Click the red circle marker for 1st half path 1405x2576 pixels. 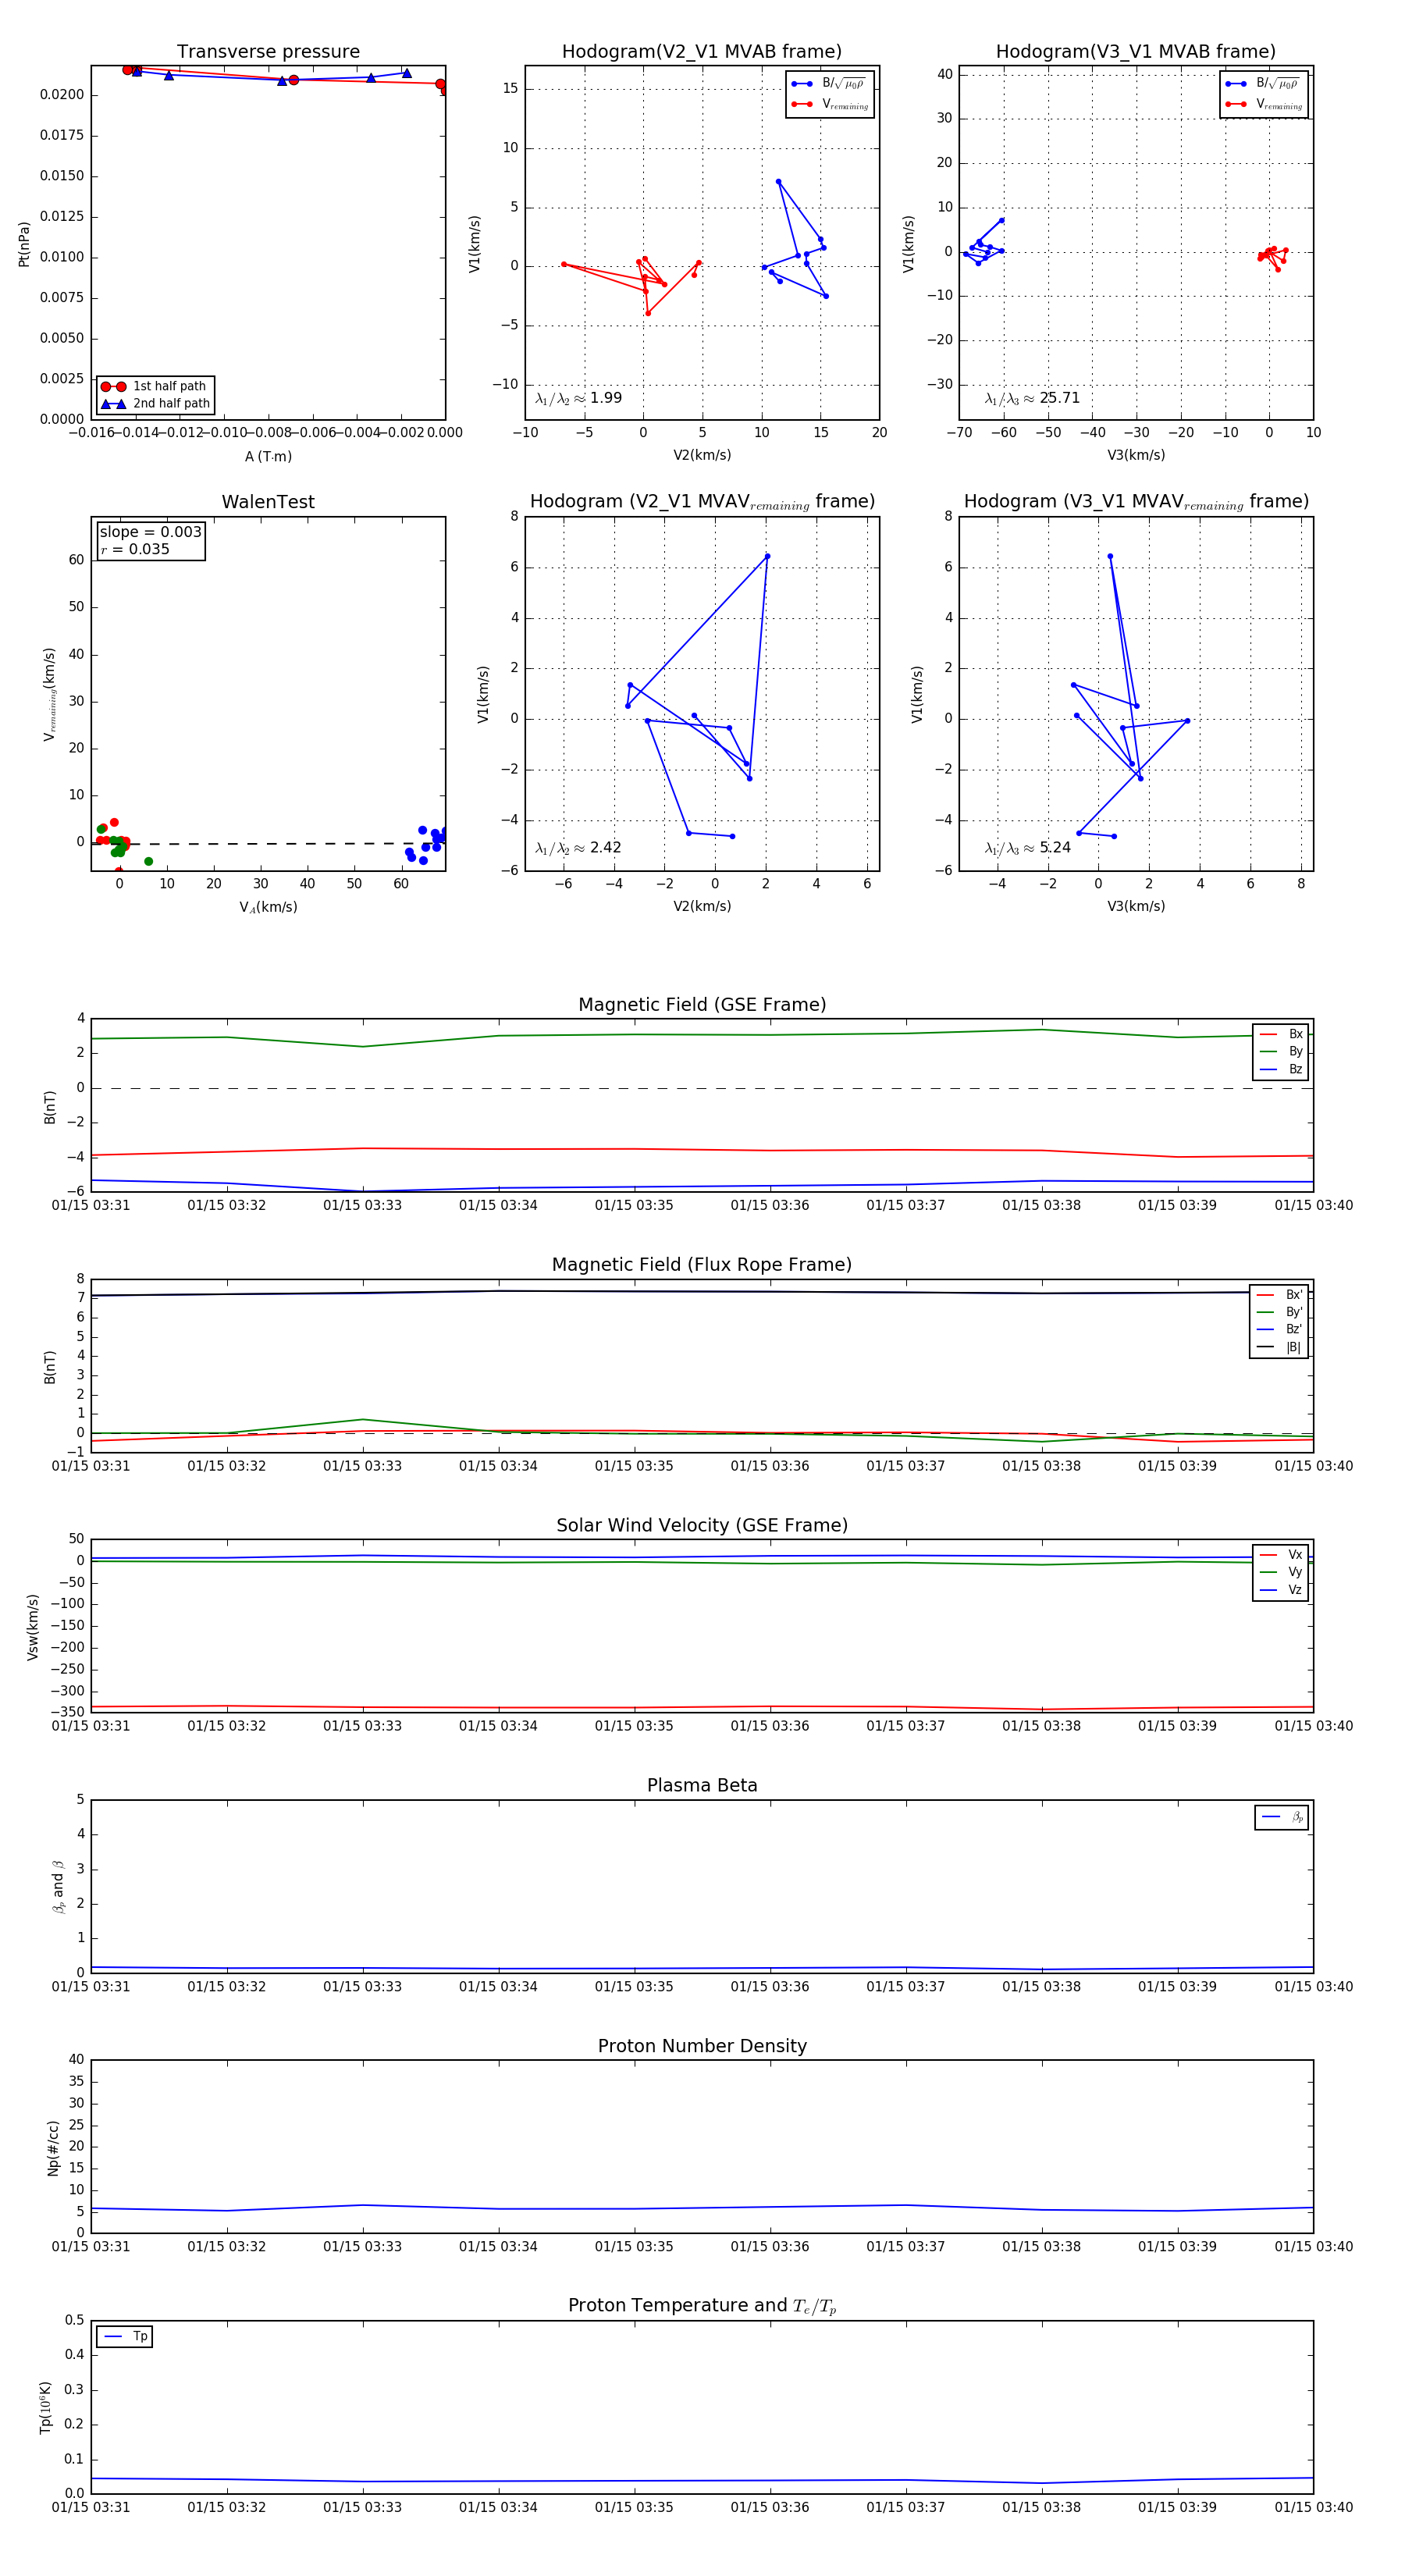(x=113, y=387)
